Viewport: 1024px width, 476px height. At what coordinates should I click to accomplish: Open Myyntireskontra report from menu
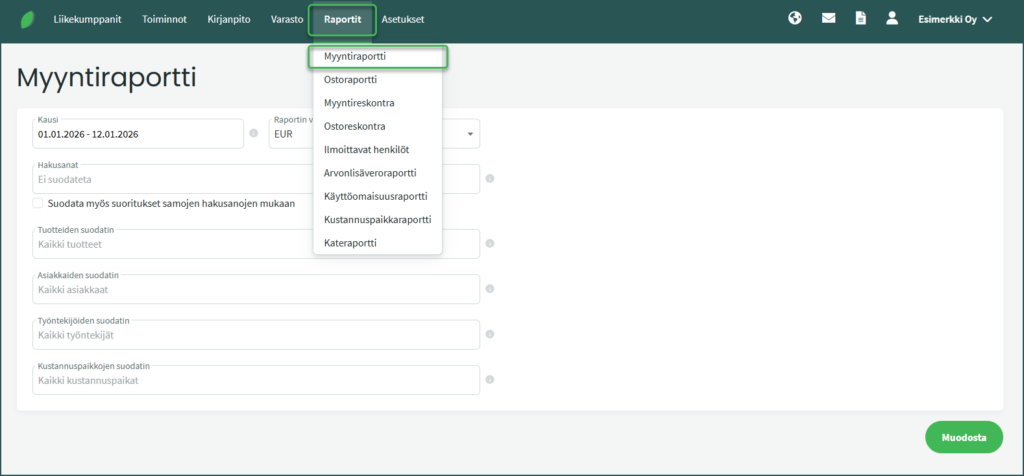(359, 103)
